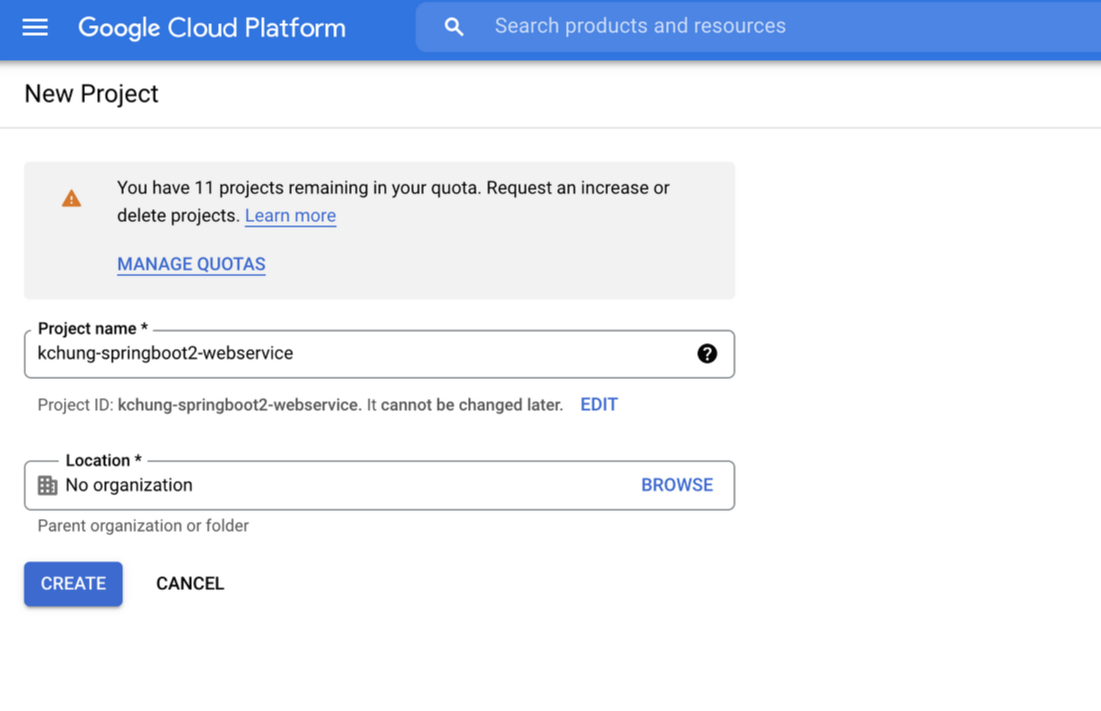Click the Location field showing No organization

tap(379, 485)
